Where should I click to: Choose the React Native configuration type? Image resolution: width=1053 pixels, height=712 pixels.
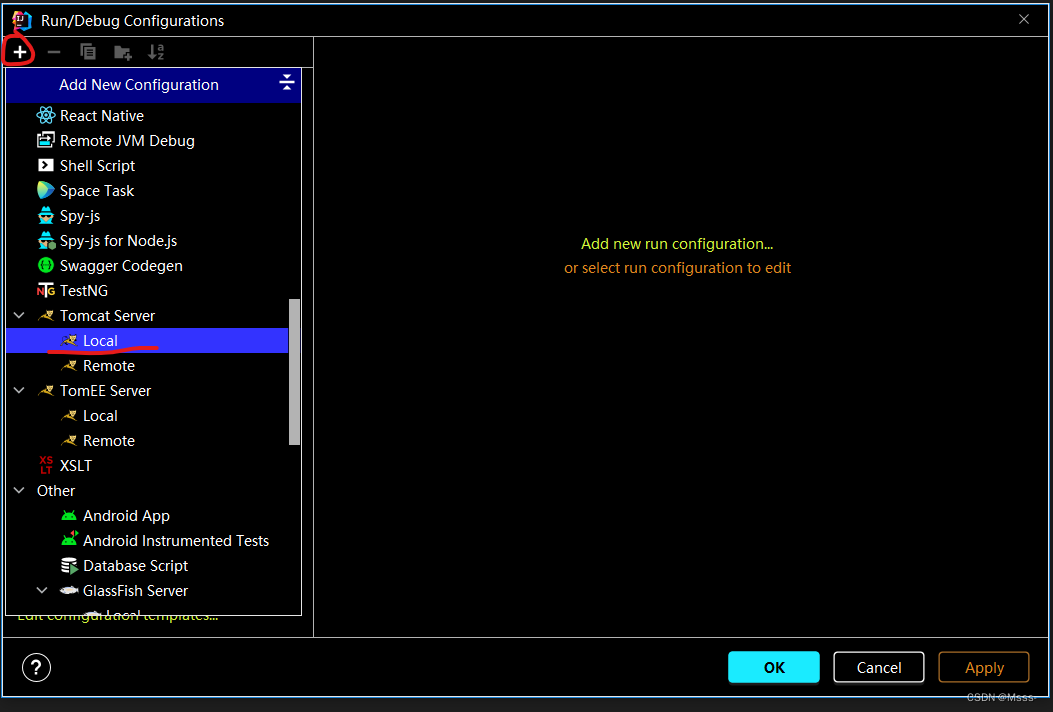(147, 116)
